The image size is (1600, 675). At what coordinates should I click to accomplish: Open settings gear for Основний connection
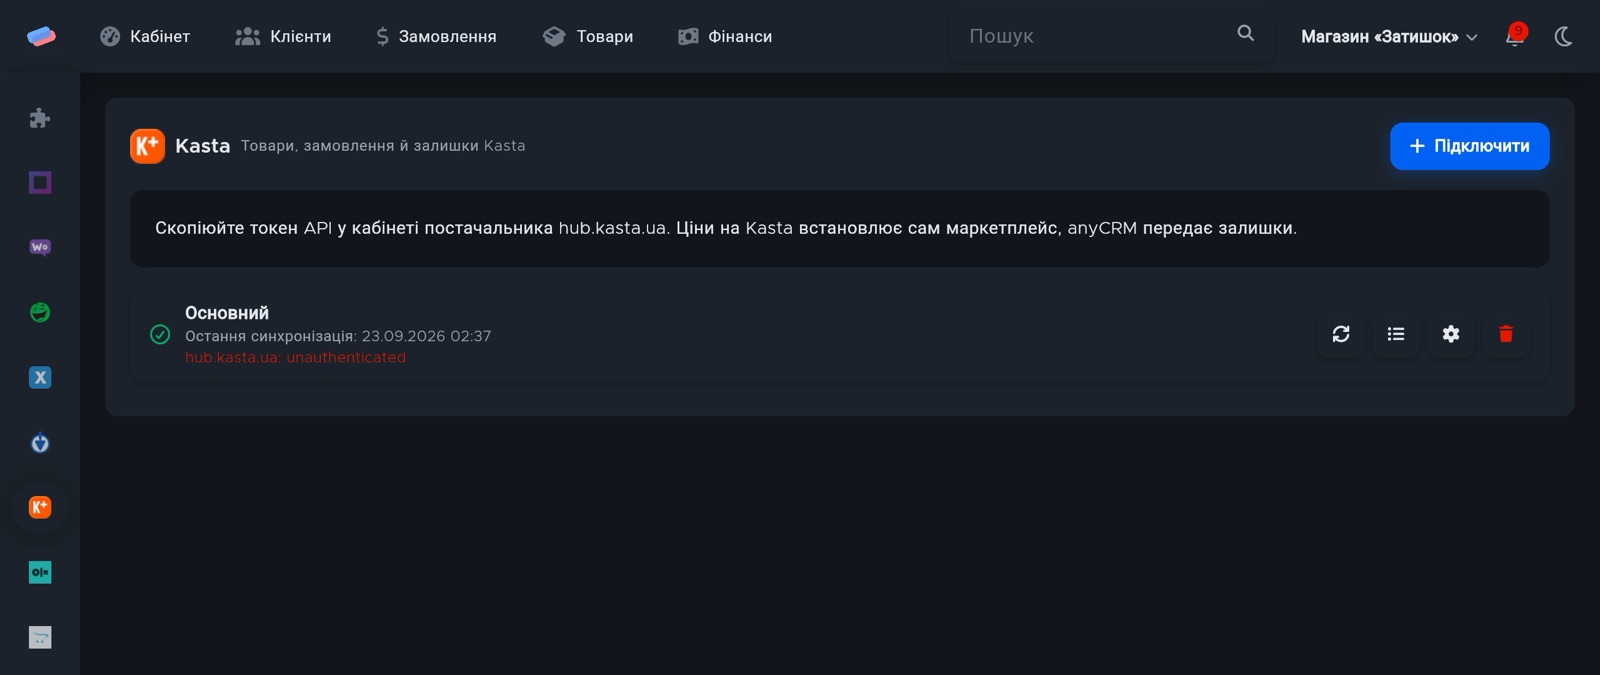pyautogui.click(x=1451, y=334)
